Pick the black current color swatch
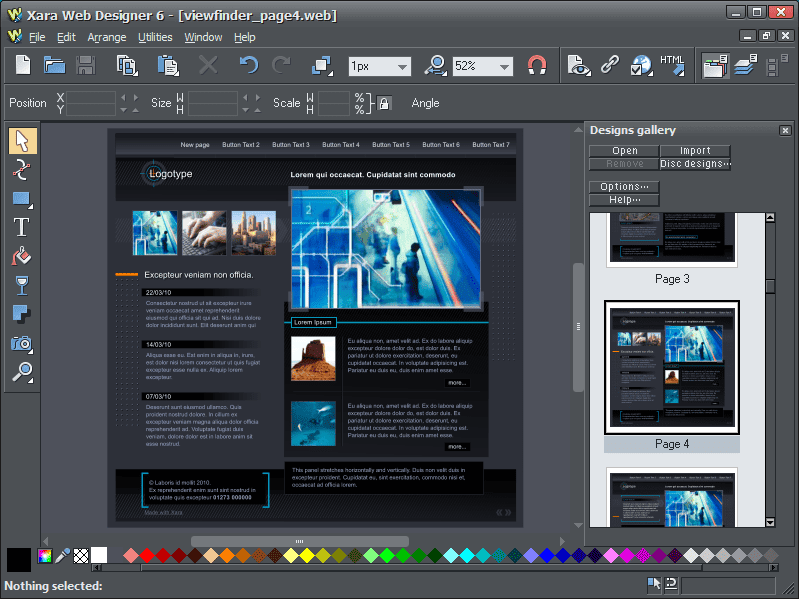 point(19,559)
